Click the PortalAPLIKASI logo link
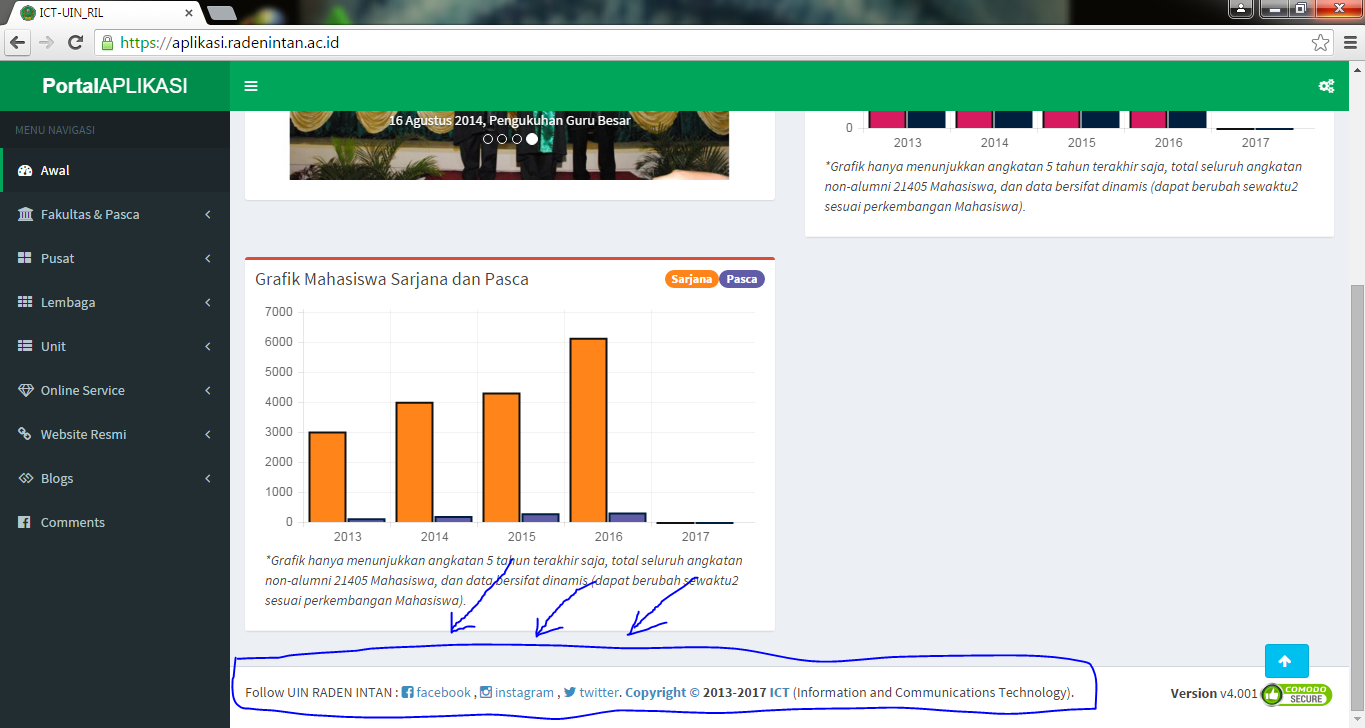Screen dimensions: 1365x728 115,86
